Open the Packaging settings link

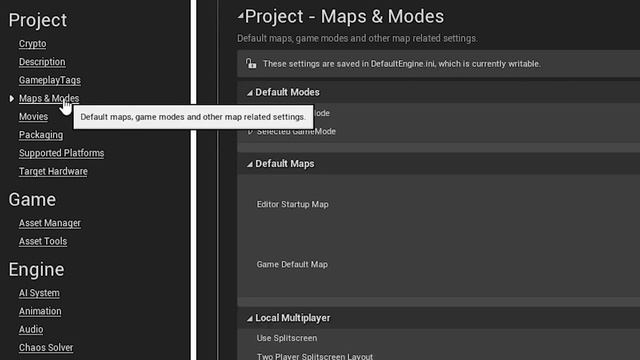tap(41, 135)
